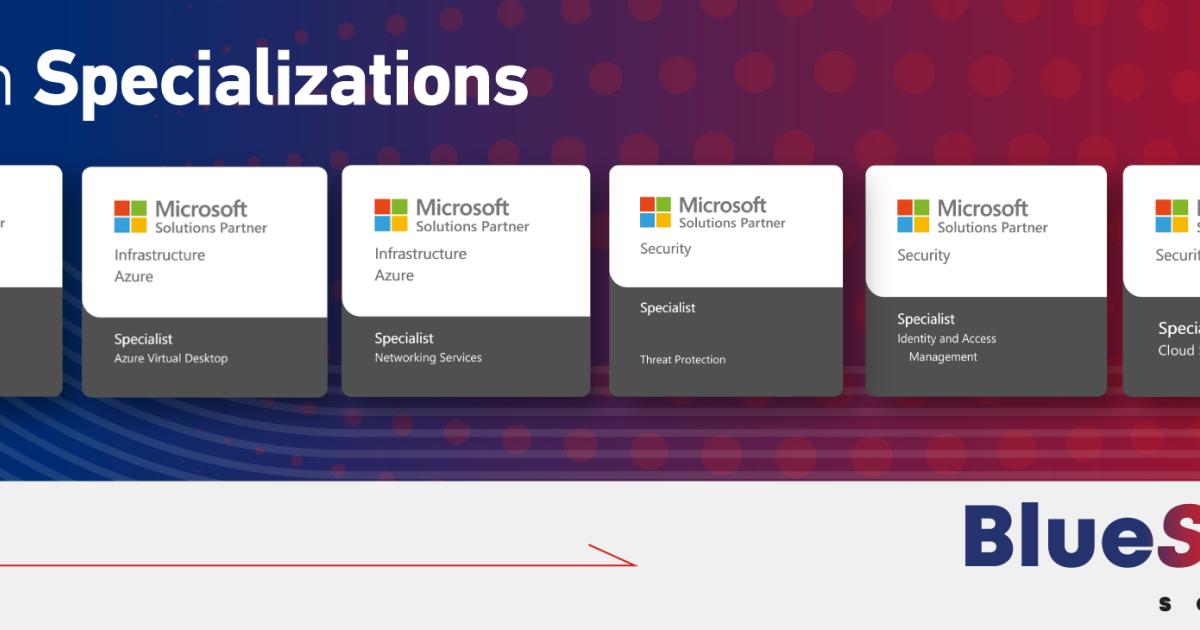The width and height of the screenshot is (1200, 630).
Task: Select the Microsoft logo on the Threat Protection badge
Action: pyautogui.click(x=656, y=212)
